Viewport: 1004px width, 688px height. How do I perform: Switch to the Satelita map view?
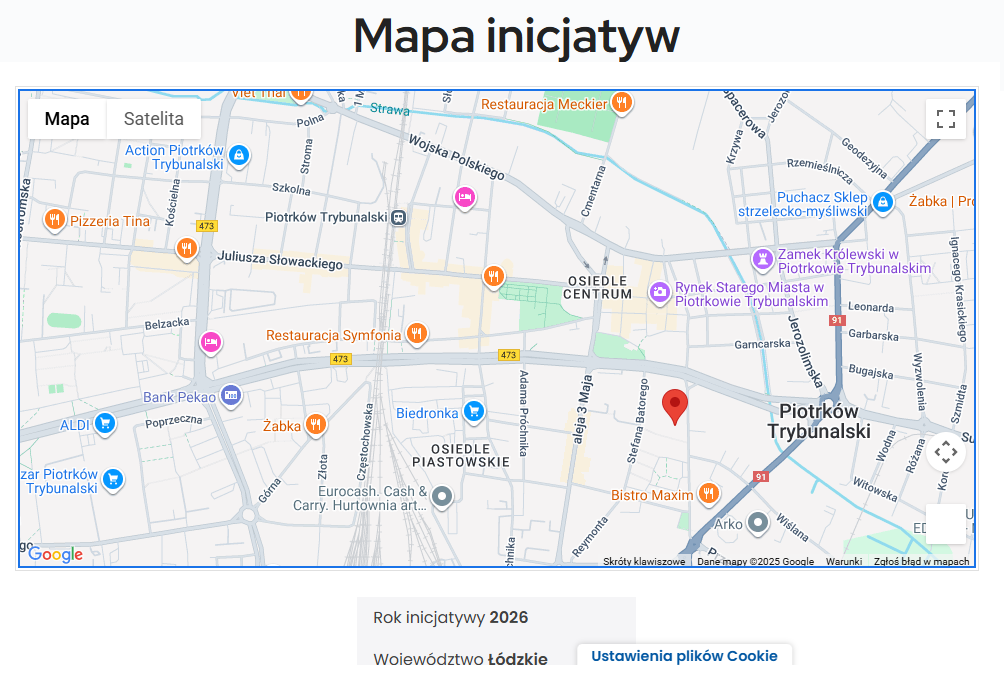154,119
